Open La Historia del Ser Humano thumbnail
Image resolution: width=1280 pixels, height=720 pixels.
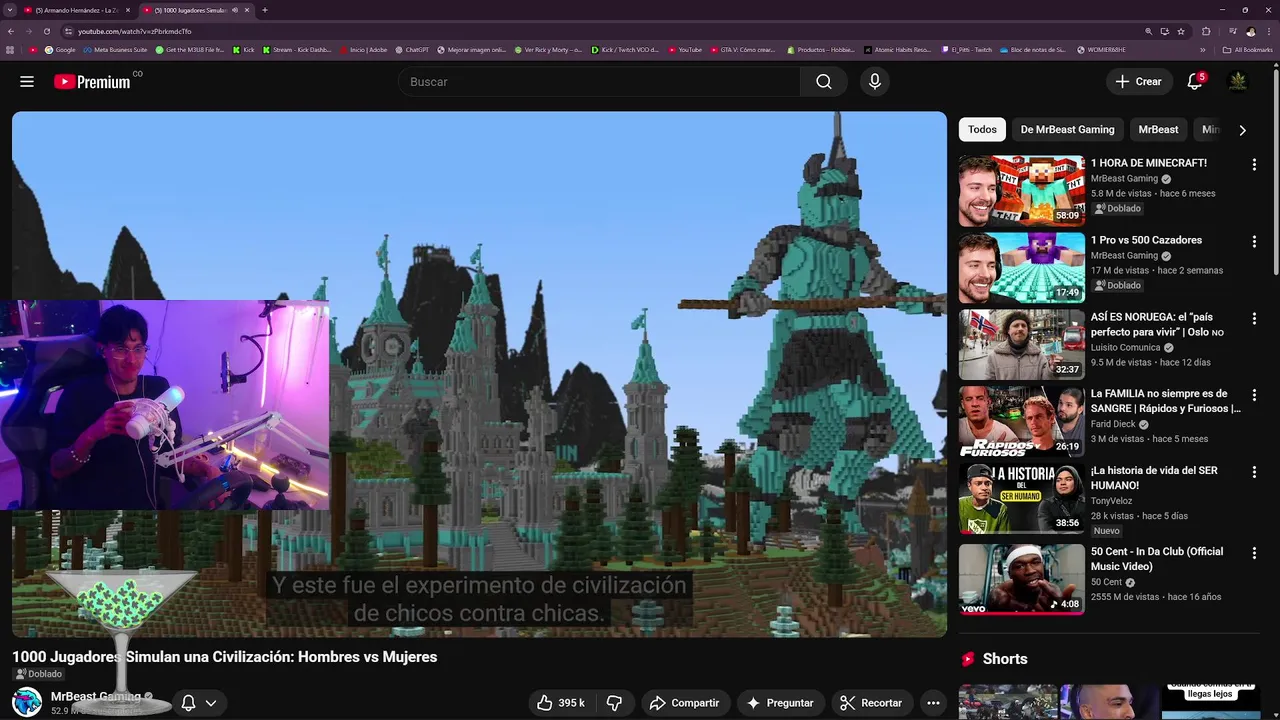1021,498
